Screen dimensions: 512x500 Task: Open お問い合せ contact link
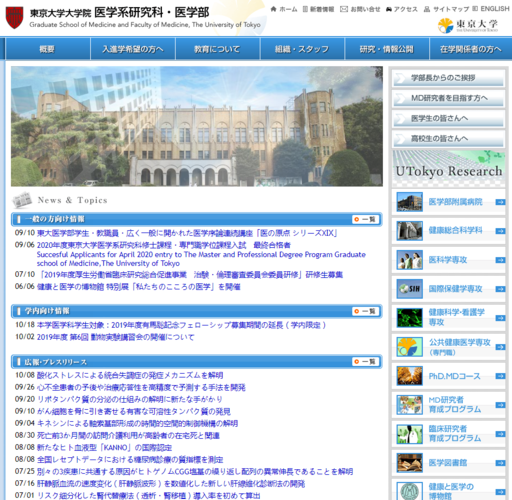pos(360,9)
